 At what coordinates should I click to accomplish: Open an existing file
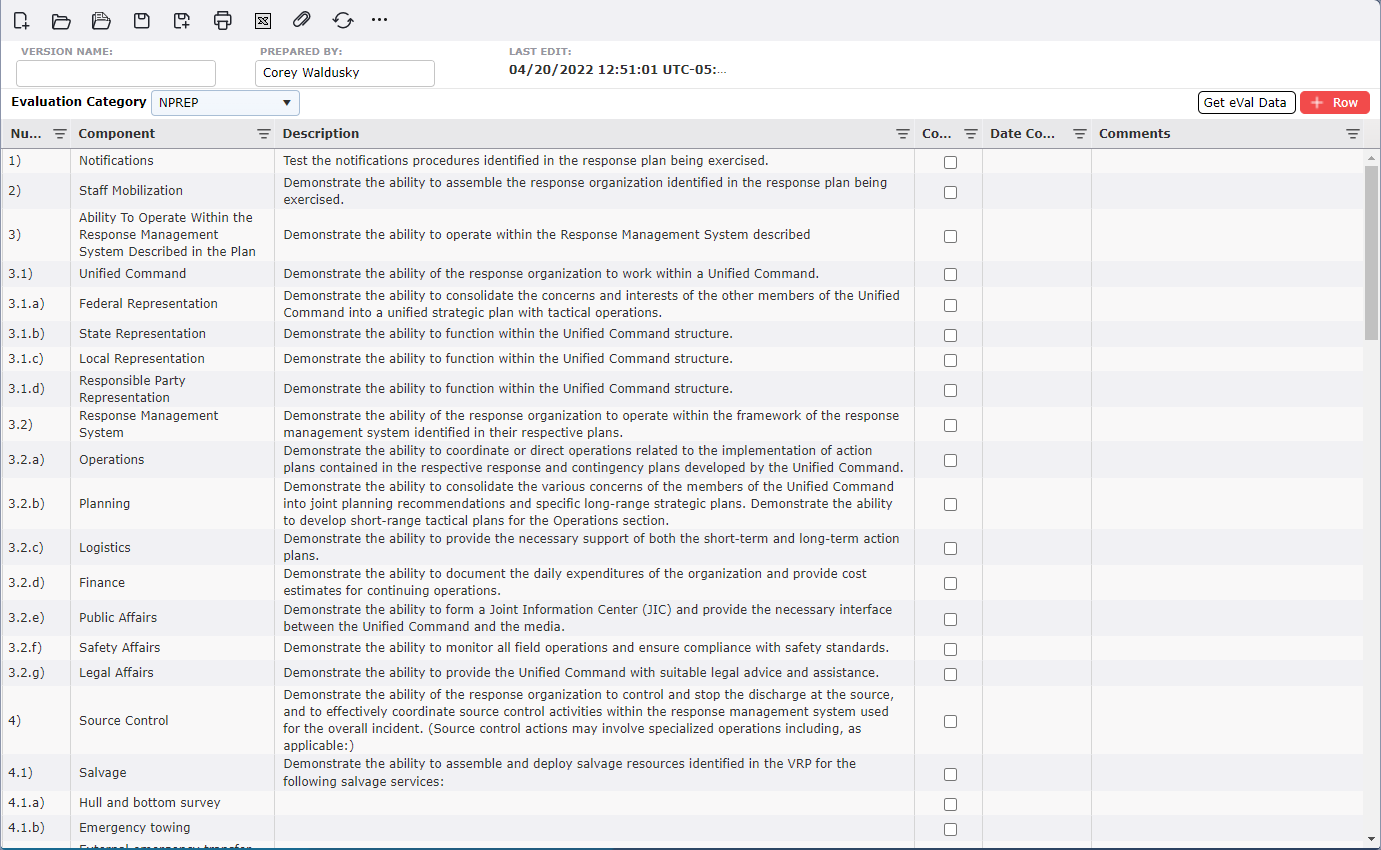pyautogui.click(x=61, y=20)
